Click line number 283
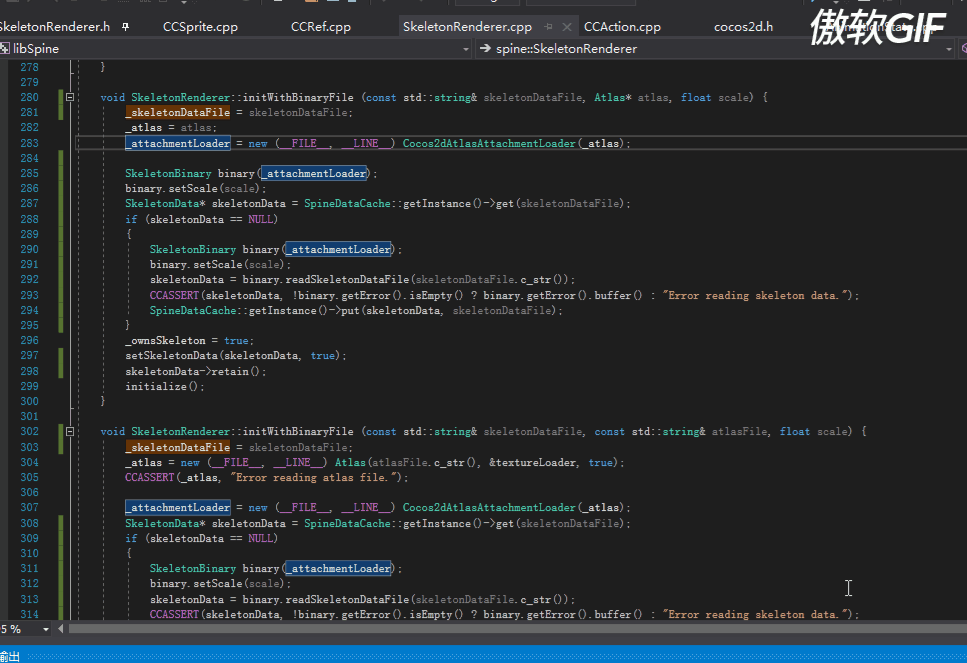Image resolution: width=967 pixels, height=663 pixels. [29, 143]
